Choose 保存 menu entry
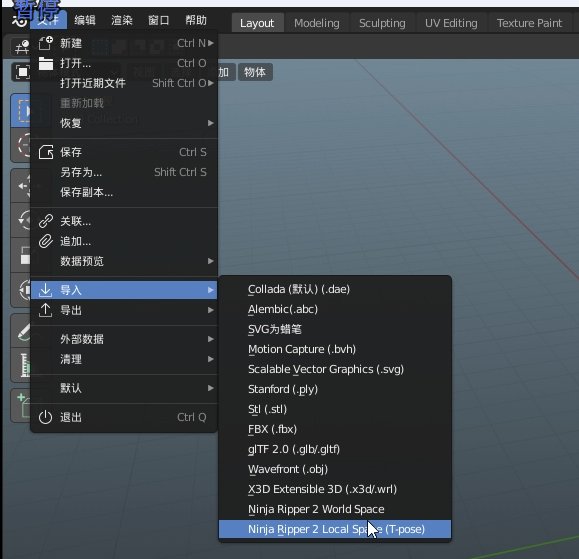 [x=124, y=152]
